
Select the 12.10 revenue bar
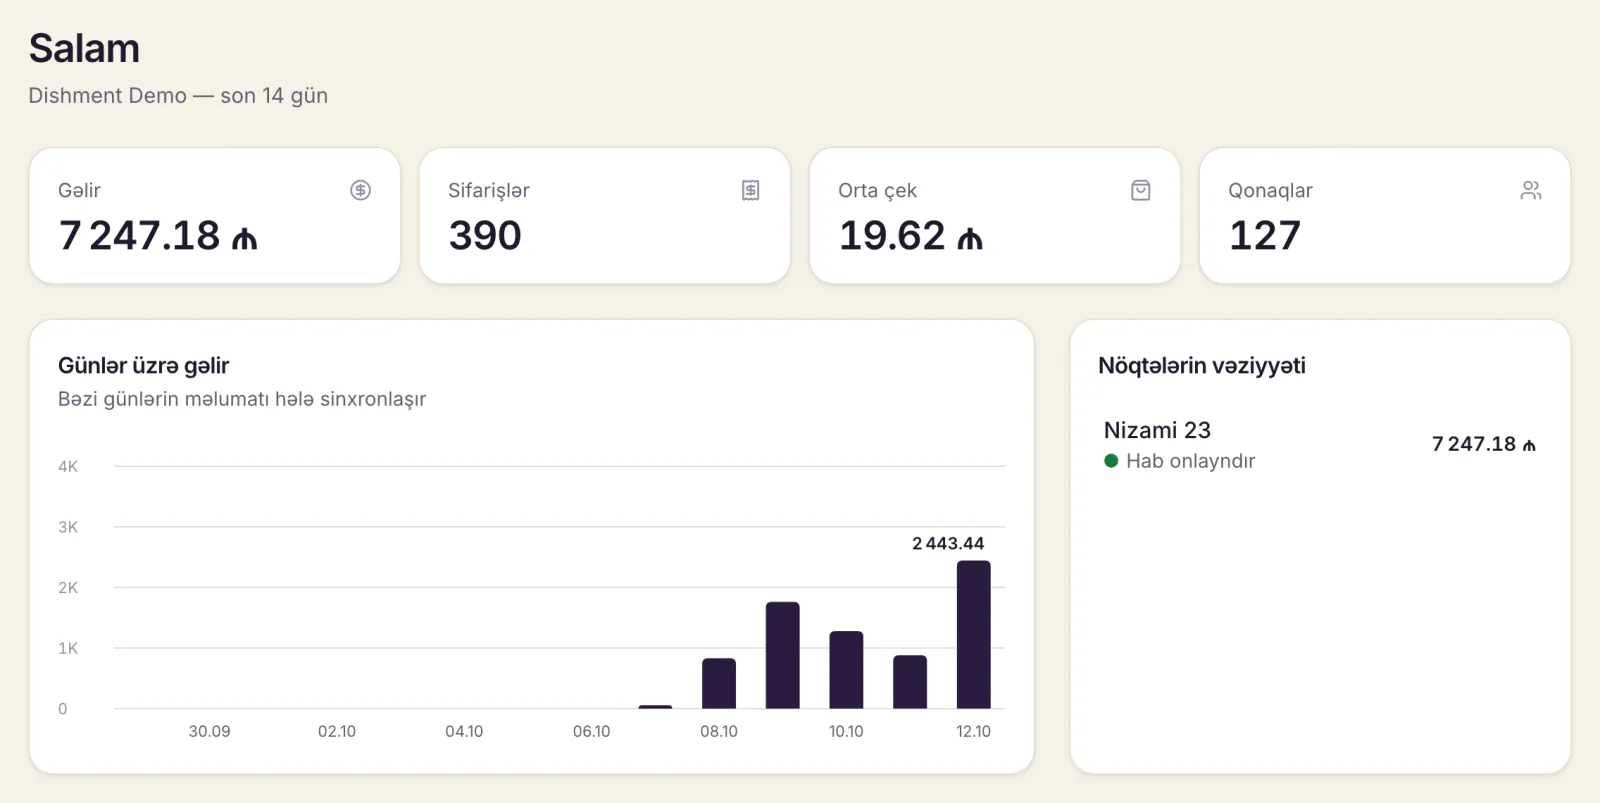(973, 635)
